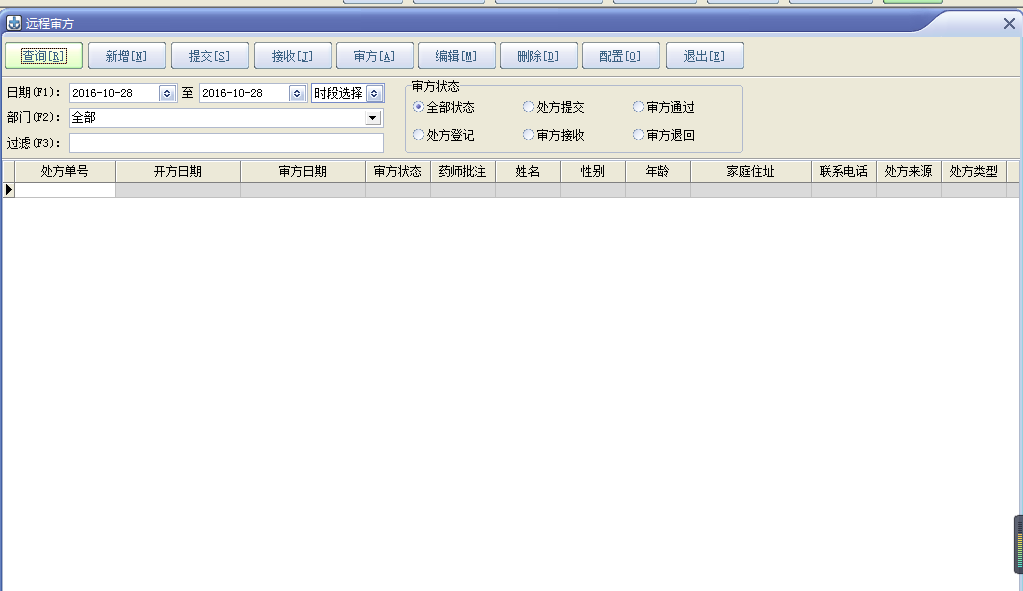Screen dimensions: 1023x591
Task: Click the 处方类型 column header
Action: (x=974, y=172)
